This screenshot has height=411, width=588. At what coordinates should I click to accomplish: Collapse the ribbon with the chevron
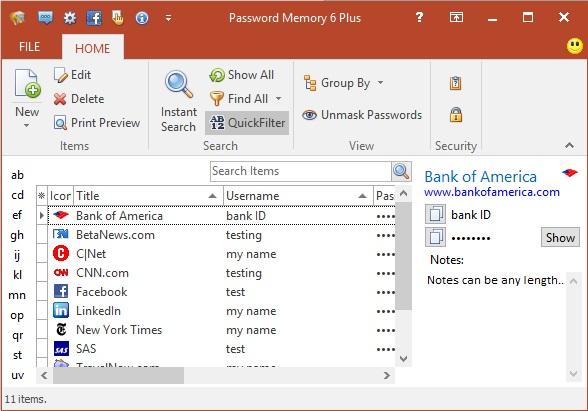[x=569, y=146]
